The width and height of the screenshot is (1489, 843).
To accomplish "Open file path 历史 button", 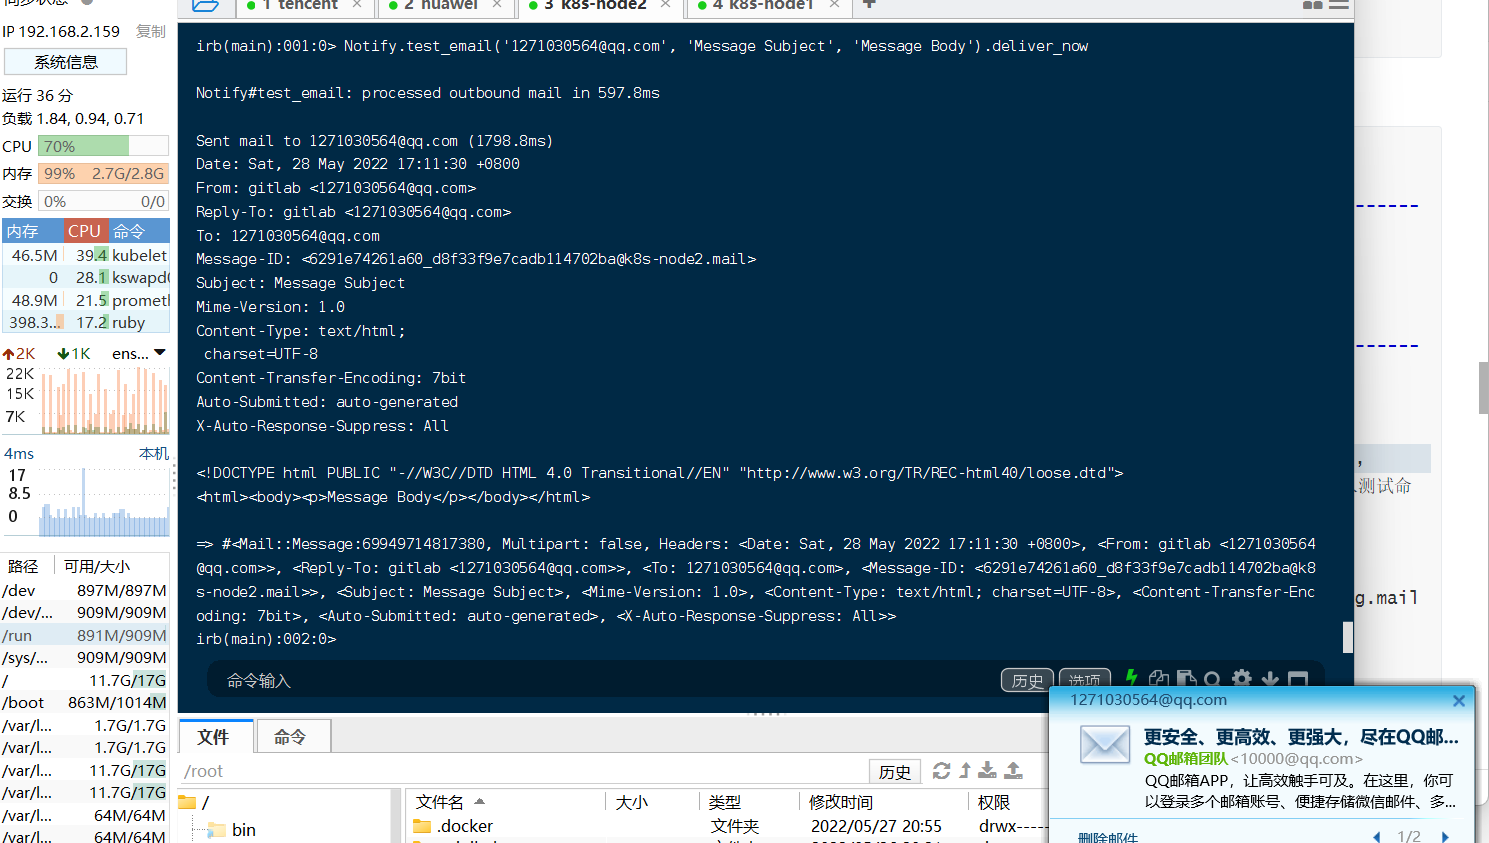I will tap(894, 772).
